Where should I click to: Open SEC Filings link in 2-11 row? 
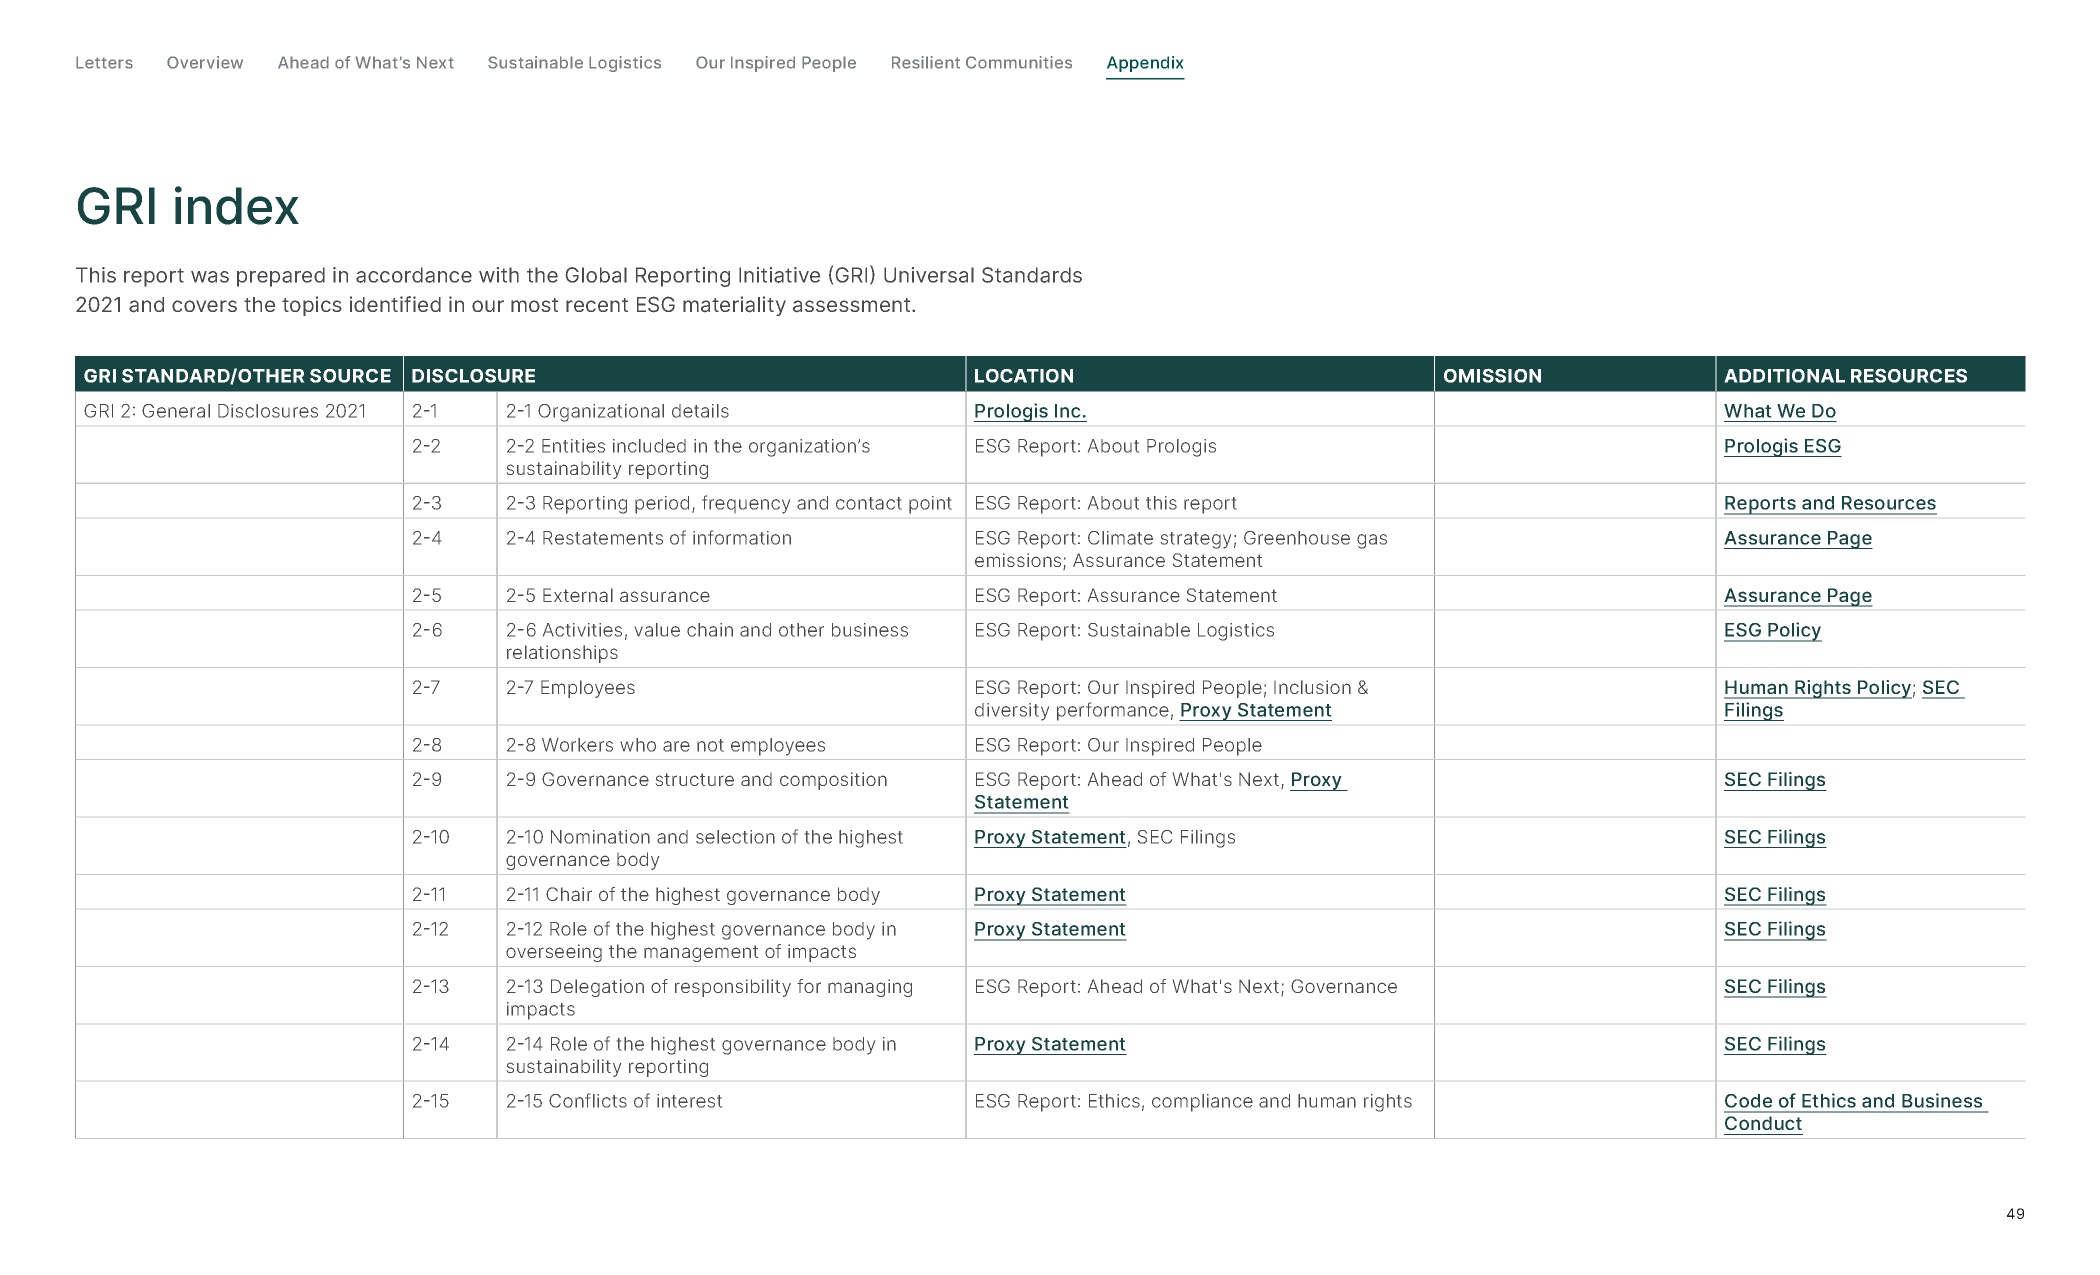point(1775,894)
